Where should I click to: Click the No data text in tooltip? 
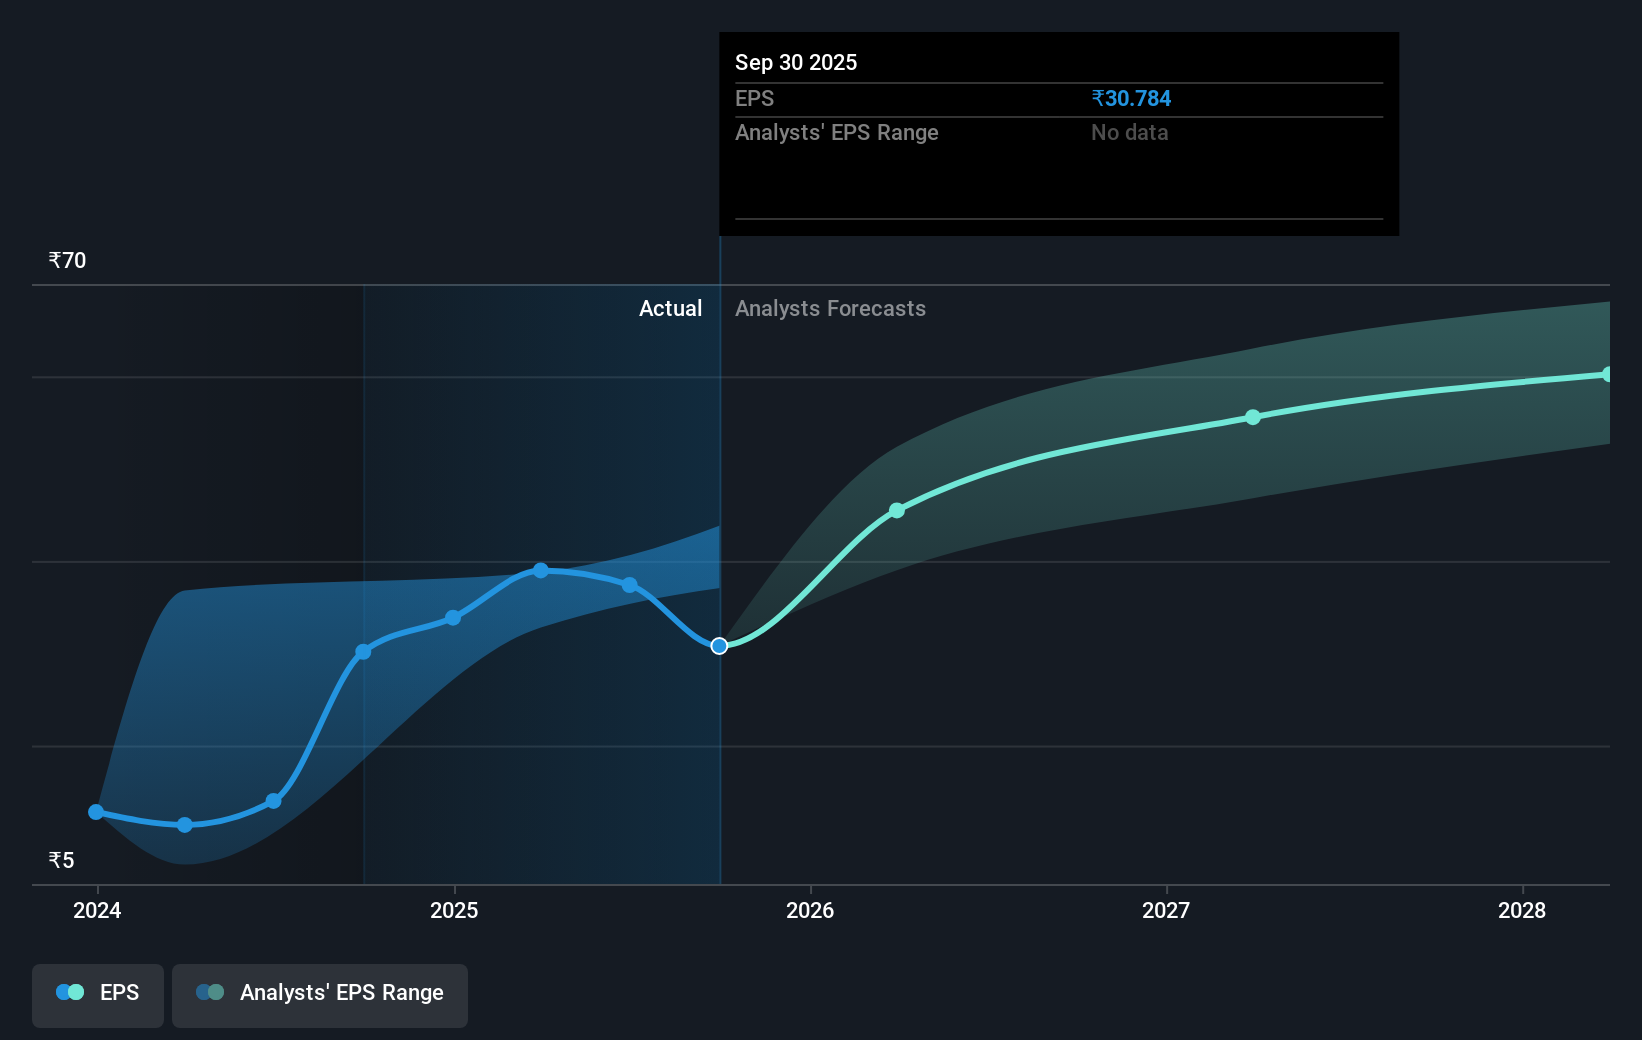pos(1129,132)
